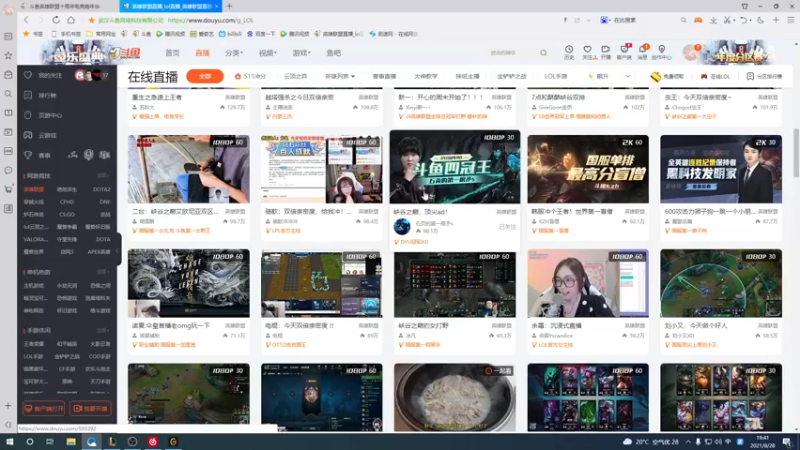Viewport: 800px width, 450px height.
Task: Open File Explorer from the taskbar
Action: (x=71, y=442)
